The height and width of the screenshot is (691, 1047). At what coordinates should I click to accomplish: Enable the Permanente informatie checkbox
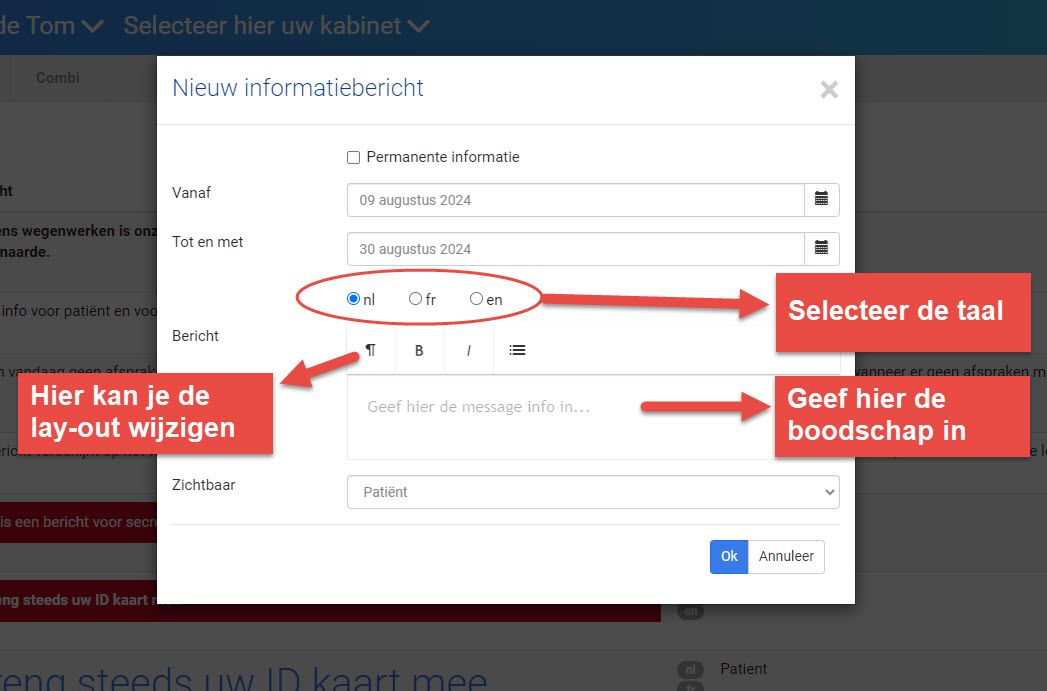pyautogui.click(x=353, y=157)
